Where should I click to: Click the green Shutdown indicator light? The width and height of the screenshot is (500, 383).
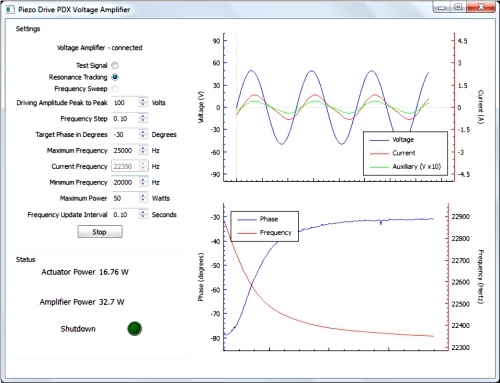[134, 328]
